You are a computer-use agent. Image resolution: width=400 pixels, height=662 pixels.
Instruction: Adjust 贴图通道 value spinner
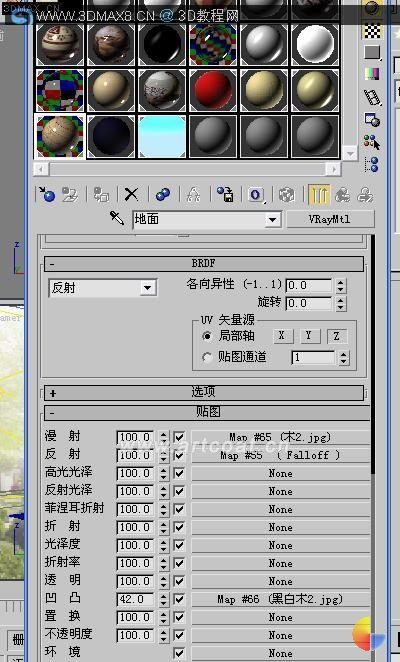pyautogui.click(x=343, y=358)
